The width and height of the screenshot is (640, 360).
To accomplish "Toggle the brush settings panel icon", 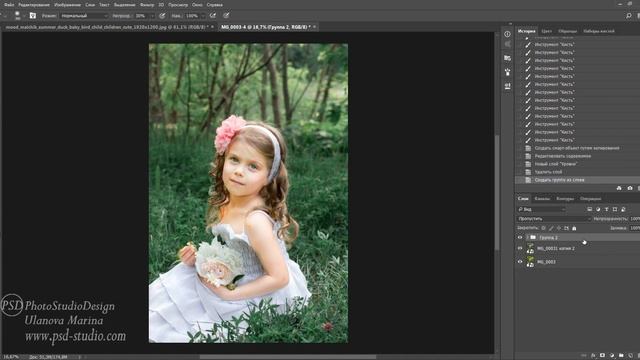I will [x=33, y=16].
